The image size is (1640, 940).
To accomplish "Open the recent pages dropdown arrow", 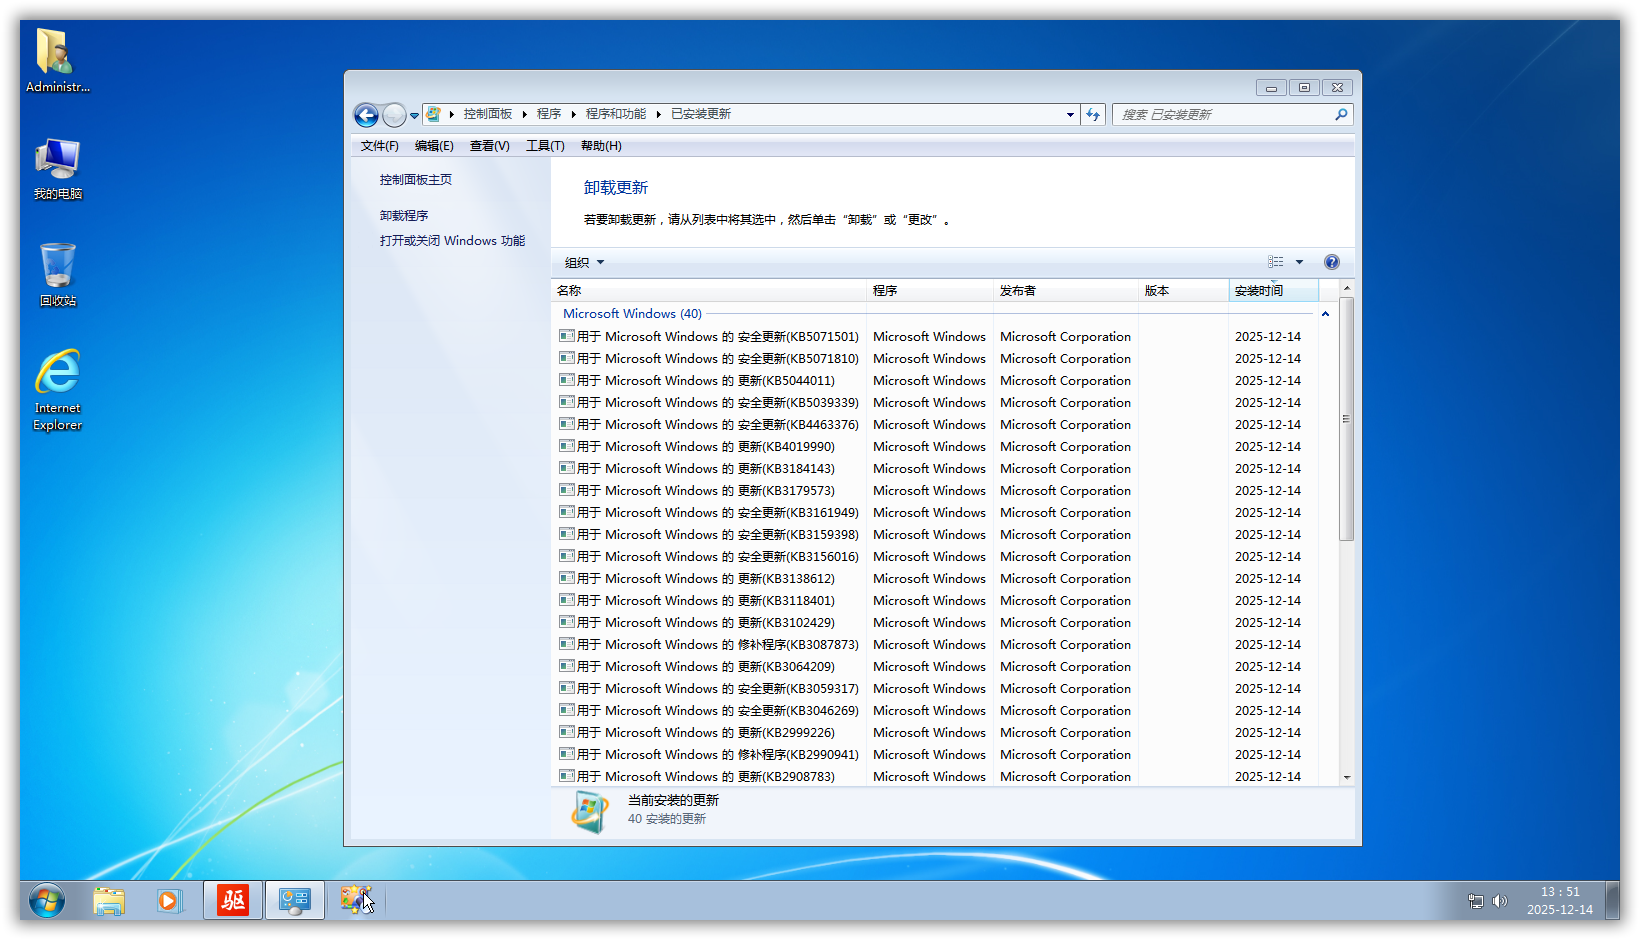I will [x=414, y=116].
